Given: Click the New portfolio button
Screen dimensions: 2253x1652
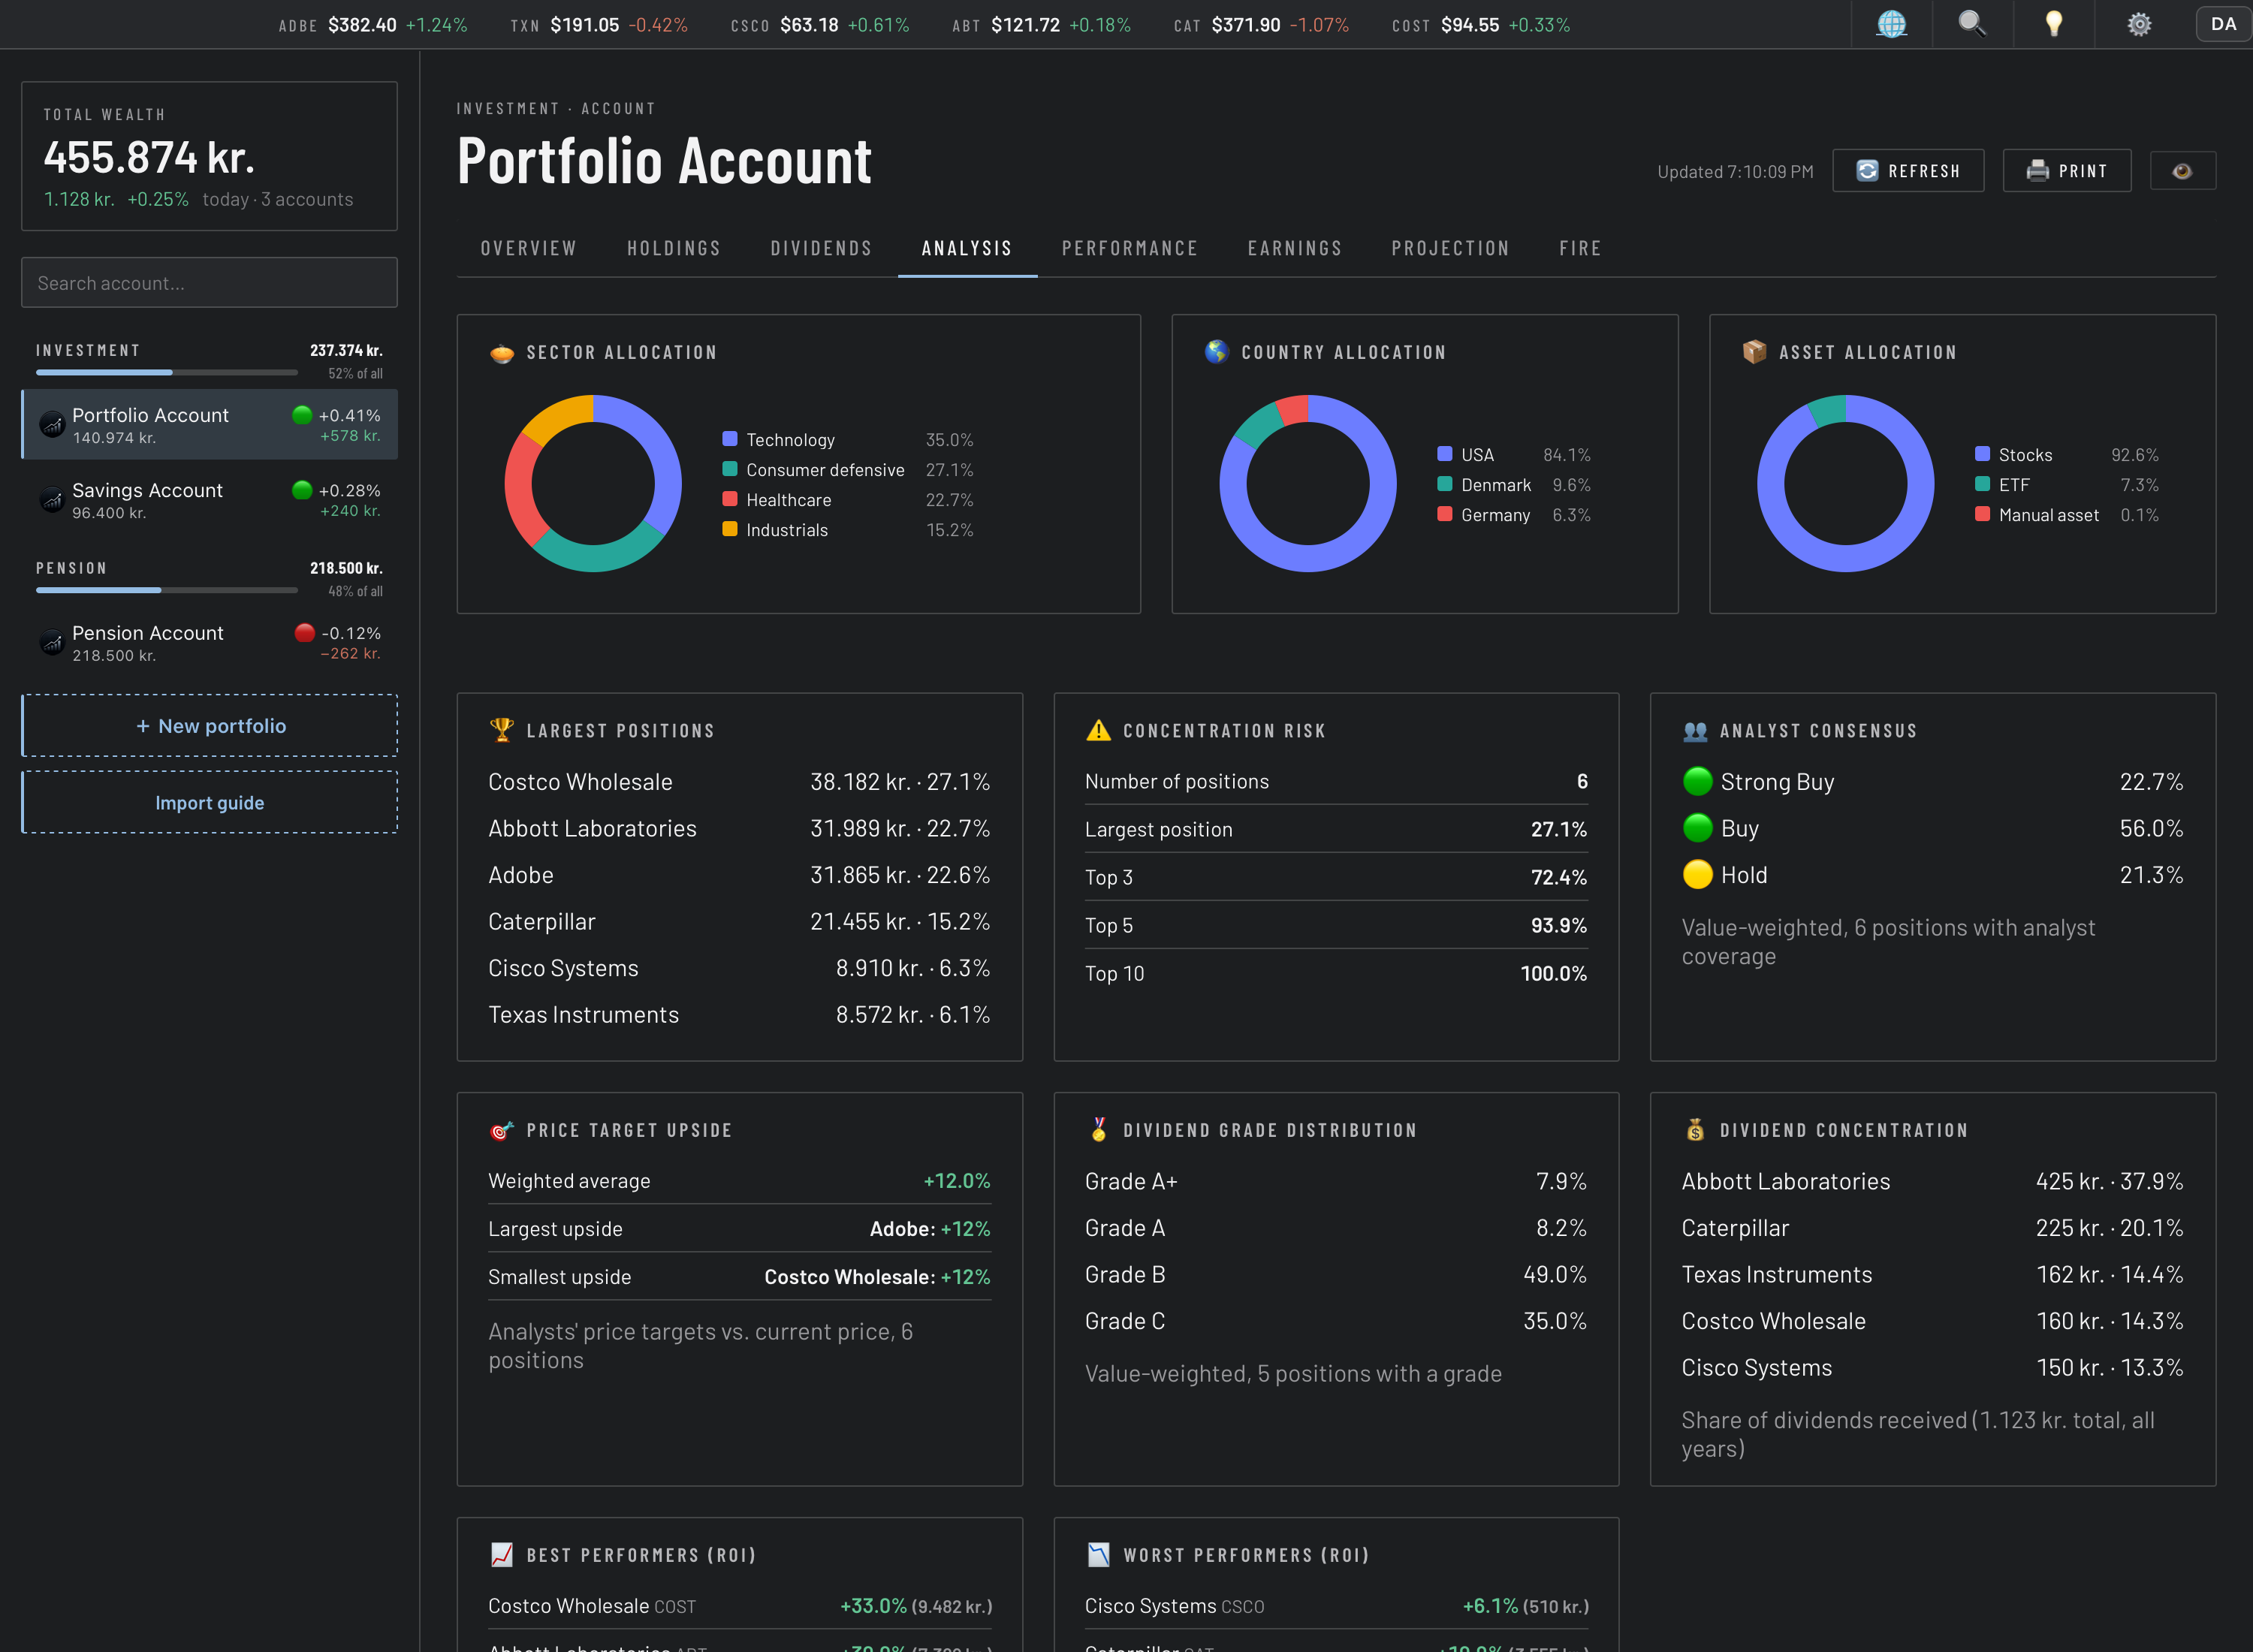Looking at the screenshot, I should coord(209,726).
